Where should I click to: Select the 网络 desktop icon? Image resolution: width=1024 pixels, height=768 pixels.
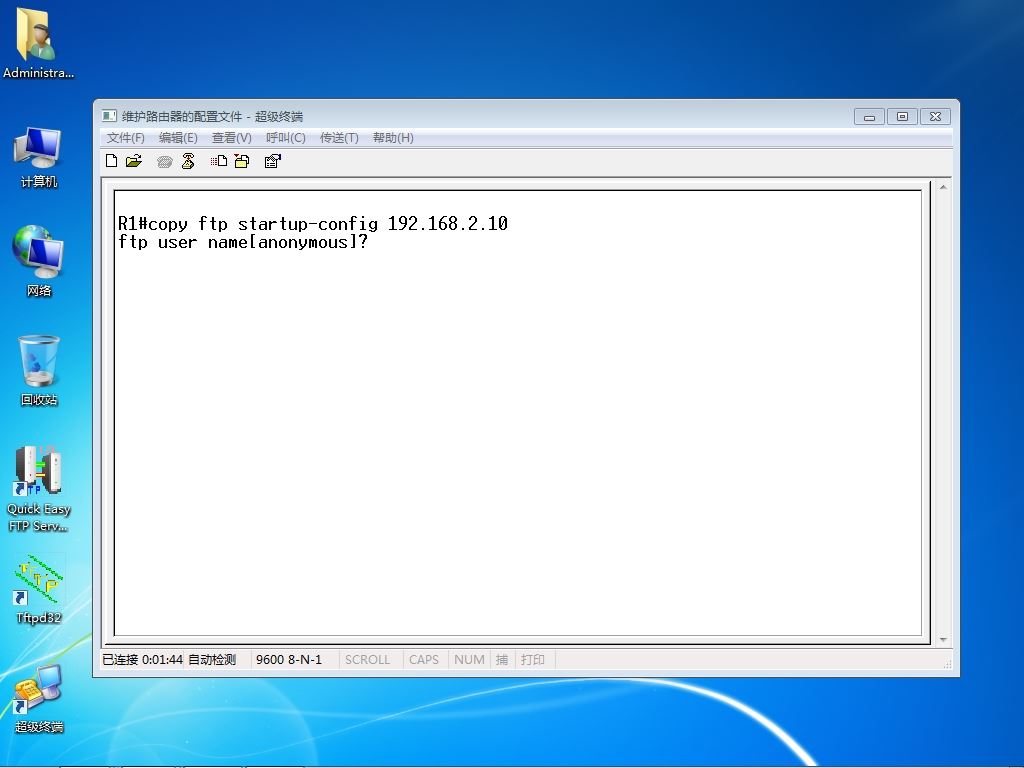38,261
